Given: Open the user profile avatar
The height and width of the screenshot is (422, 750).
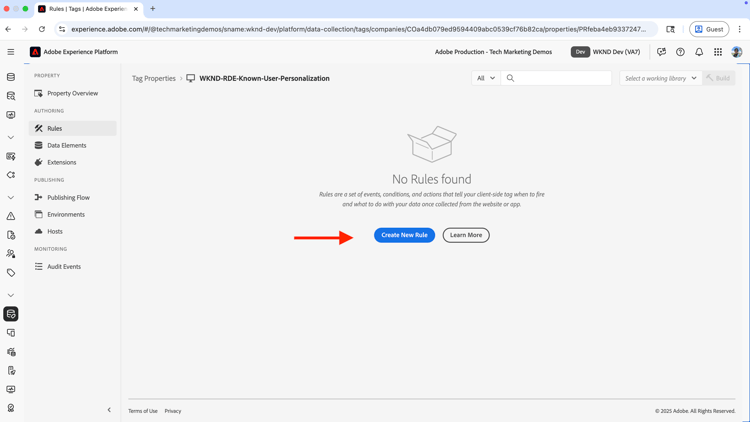Looking at the screenshot, I should tap(737, 52).
